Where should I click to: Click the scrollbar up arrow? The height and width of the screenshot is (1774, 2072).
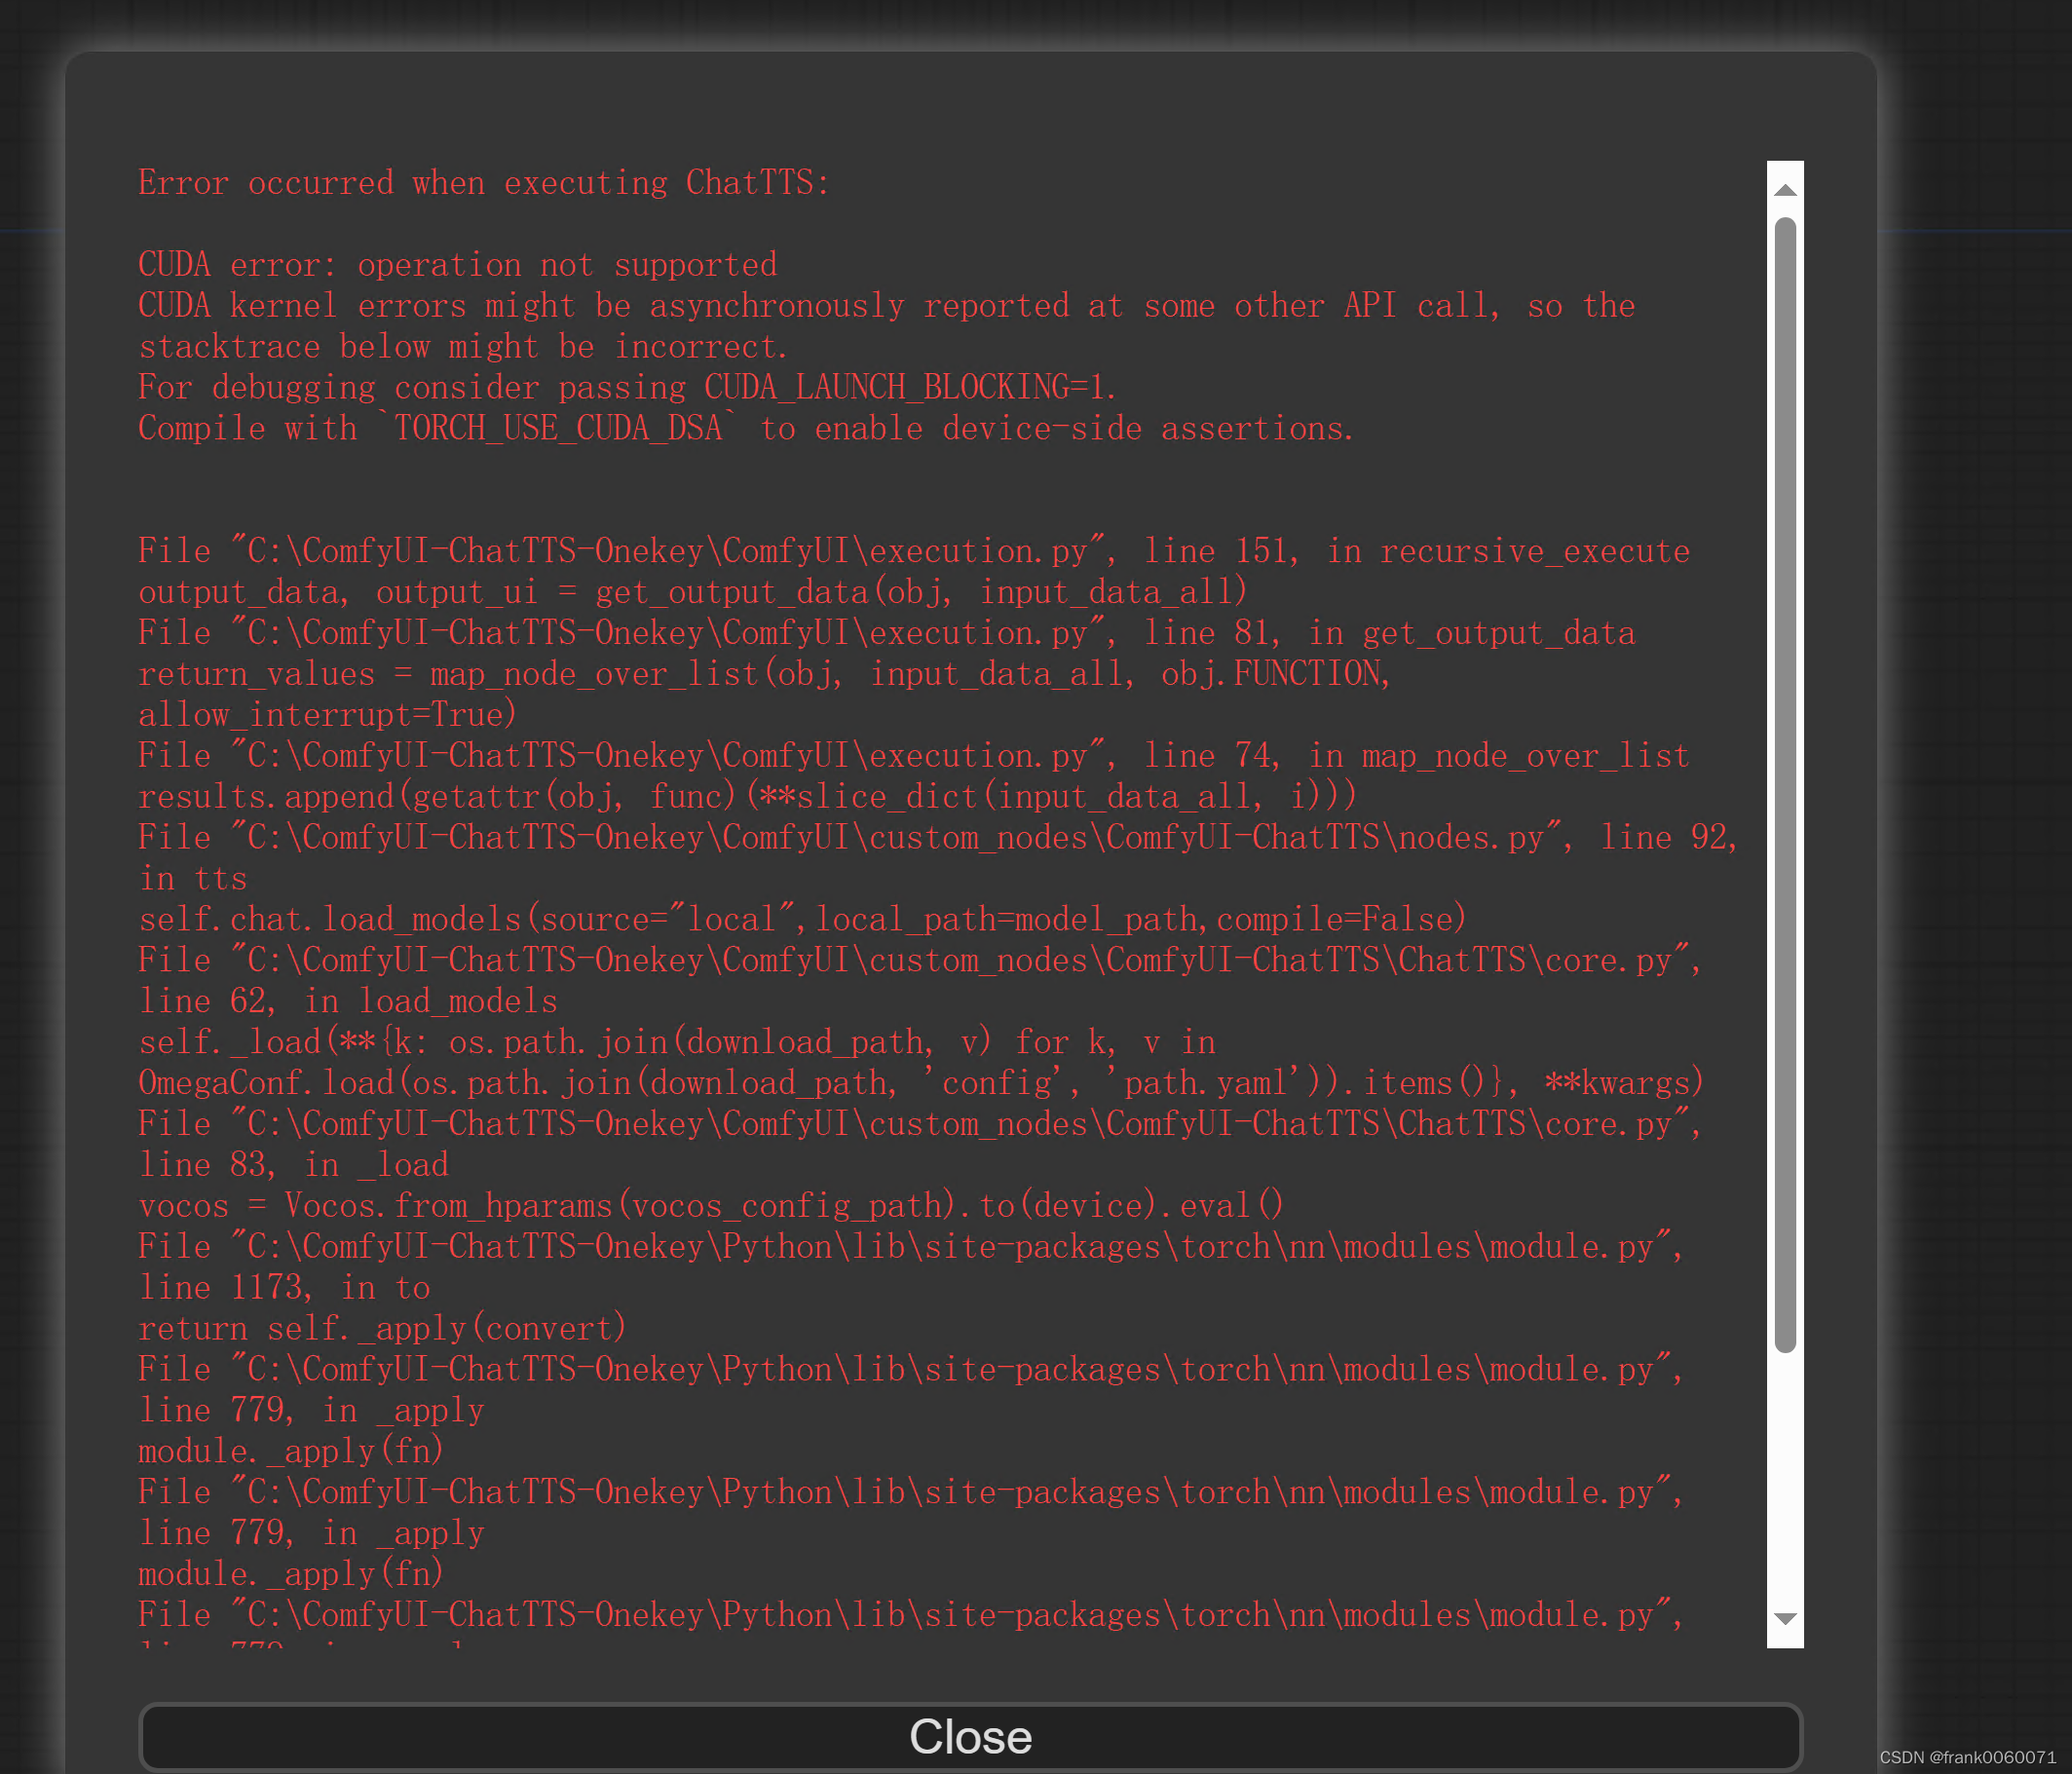1785,190
